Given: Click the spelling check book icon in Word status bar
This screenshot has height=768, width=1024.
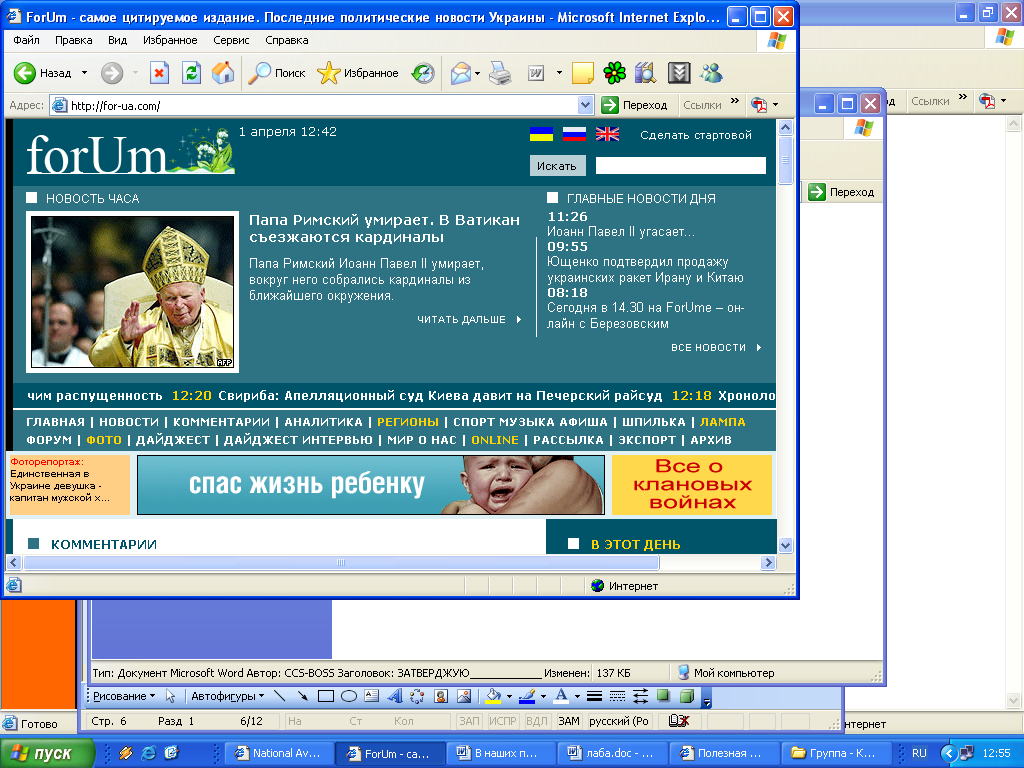Looking at the screenshot, I should tap(679, 721).
